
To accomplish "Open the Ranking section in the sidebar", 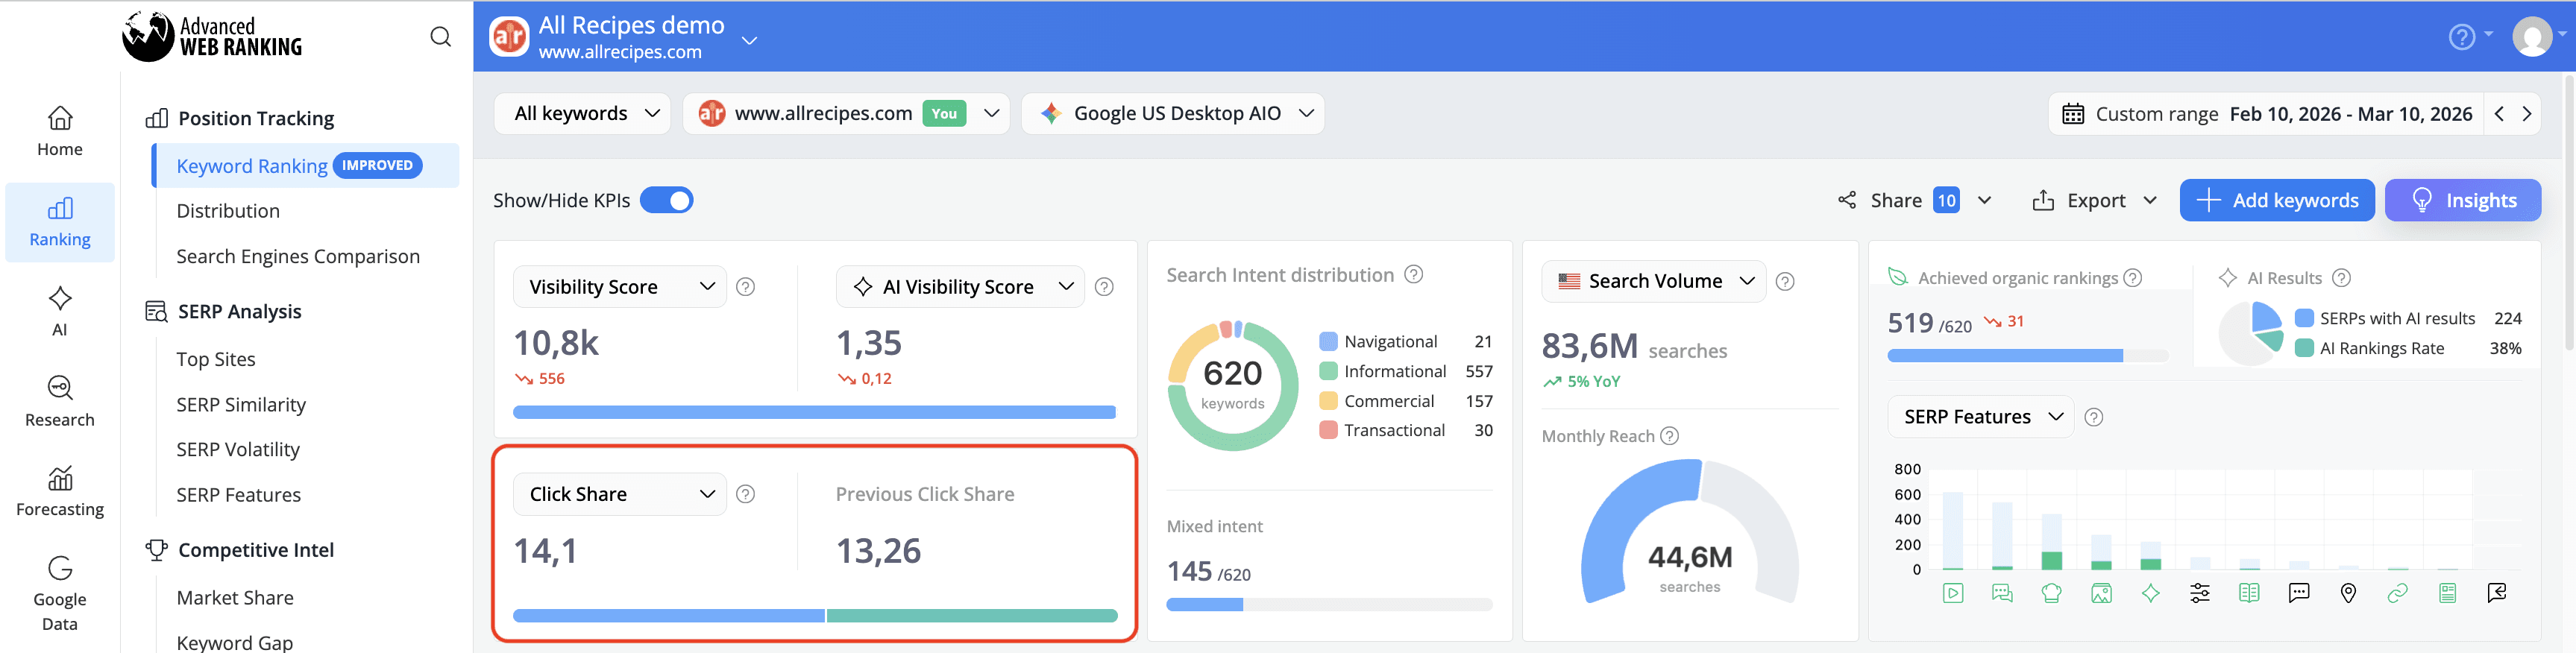I will (x=60, y=222).
